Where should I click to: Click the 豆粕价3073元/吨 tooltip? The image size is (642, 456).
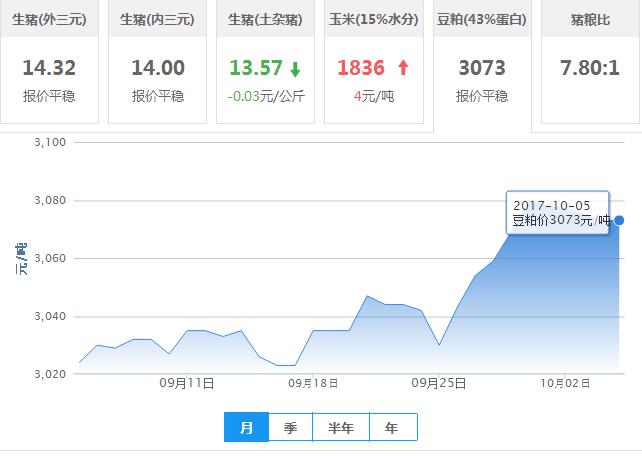tap(558, 213)
